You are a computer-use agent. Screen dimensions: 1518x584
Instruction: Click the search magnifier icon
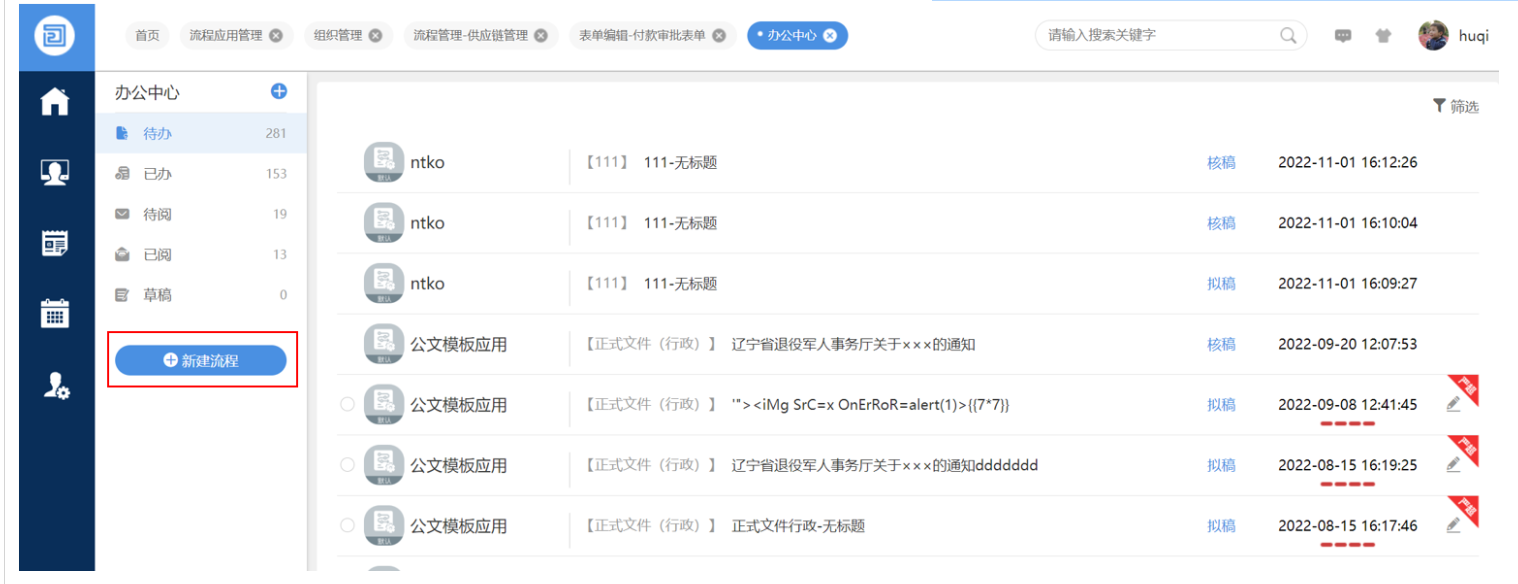click(x=1288, y=35)
